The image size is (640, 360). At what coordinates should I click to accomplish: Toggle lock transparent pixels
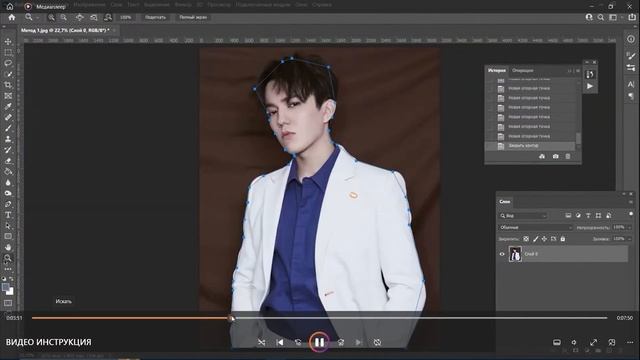coord(526,239)
